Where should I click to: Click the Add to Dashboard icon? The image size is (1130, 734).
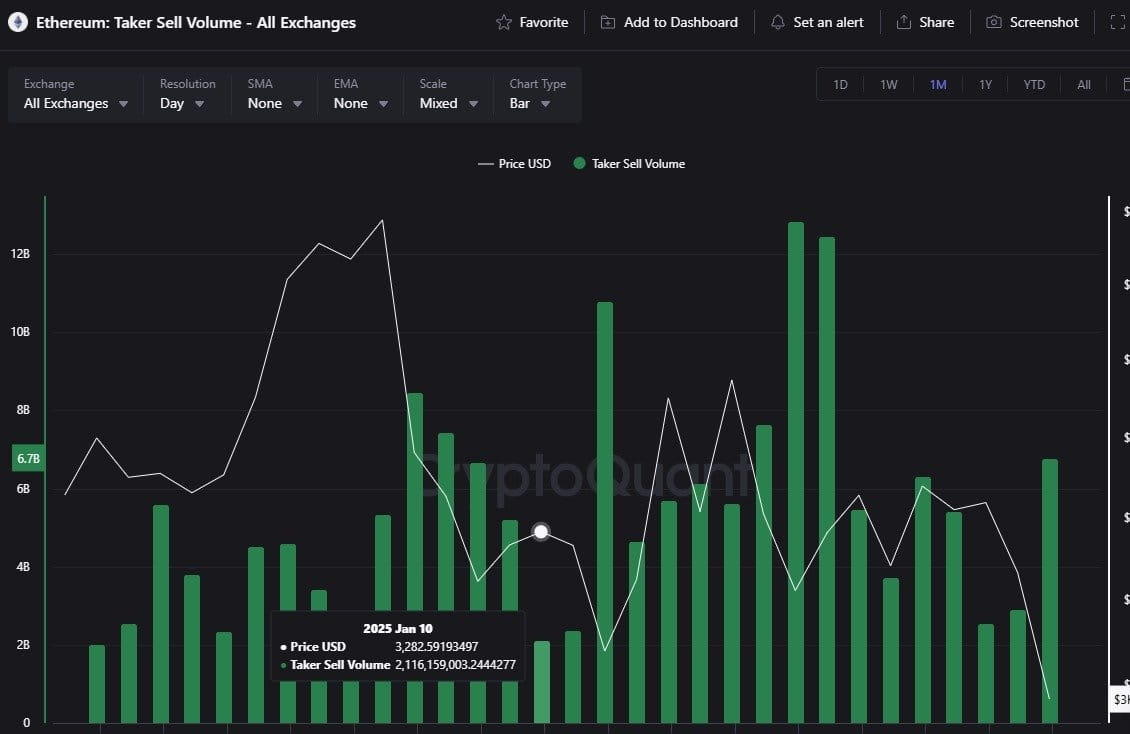tap(608, 22)
